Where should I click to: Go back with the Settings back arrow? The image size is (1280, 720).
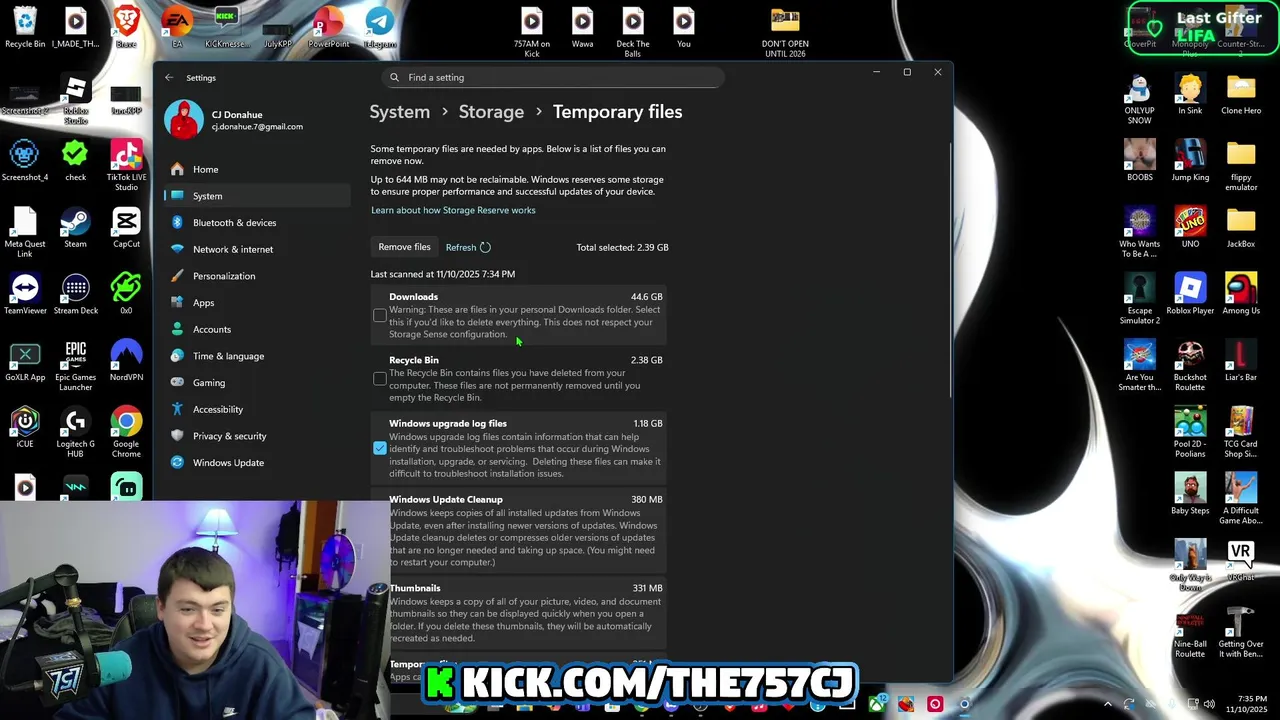click(x=169, y=78)
